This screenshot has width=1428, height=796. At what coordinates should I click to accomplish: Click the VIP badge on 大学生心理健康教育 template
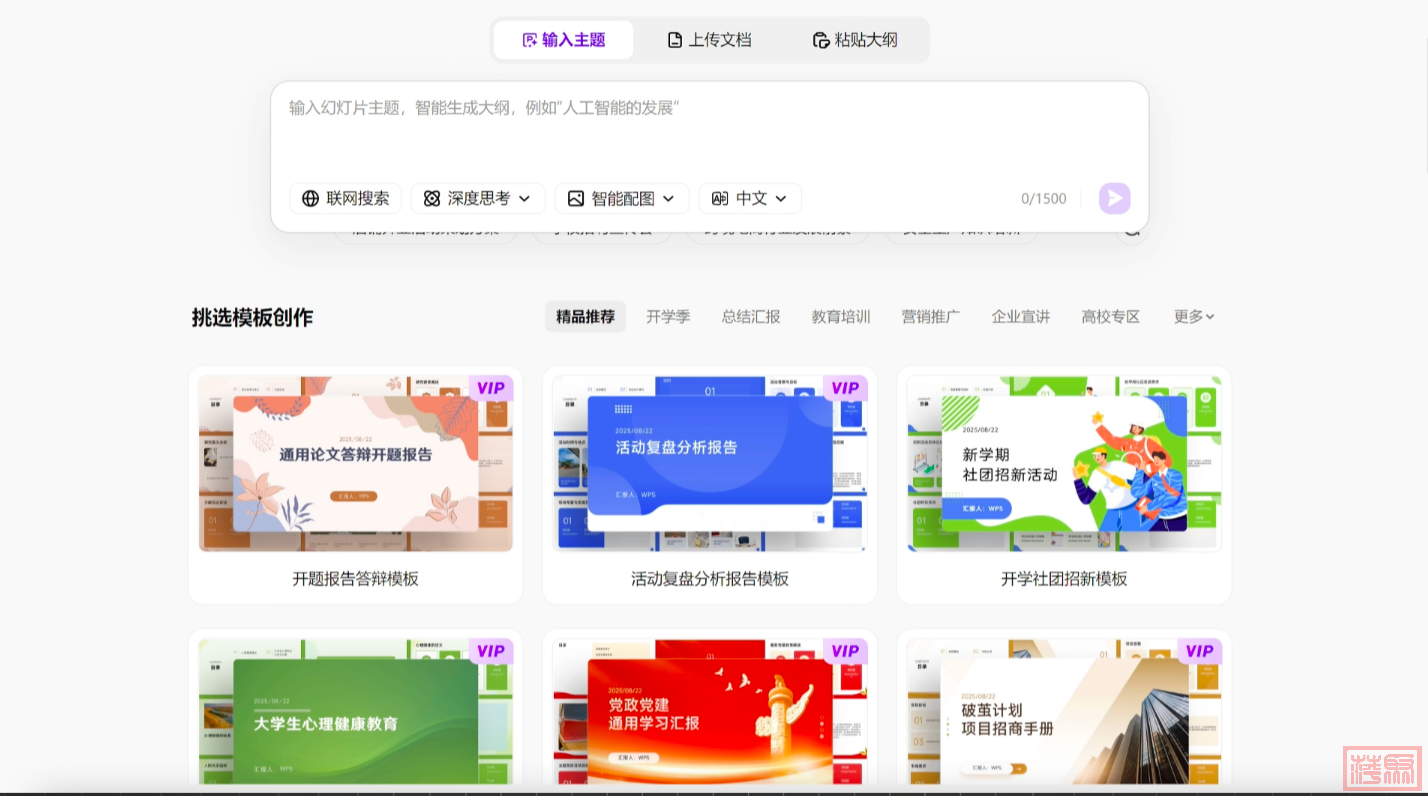point(490,651)
